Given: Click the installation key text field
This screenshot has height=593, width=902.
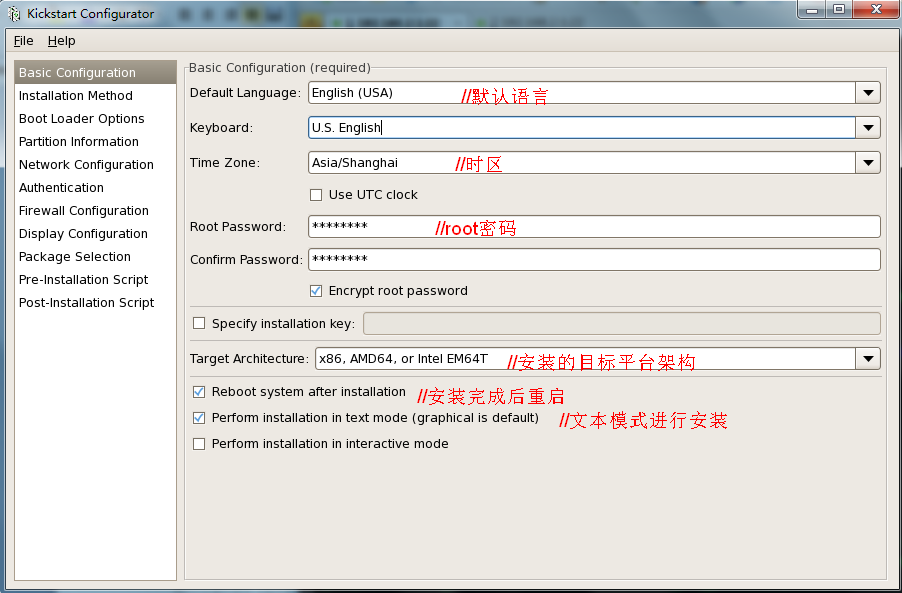Looking at the screenshot, I should tap(622, 323).
